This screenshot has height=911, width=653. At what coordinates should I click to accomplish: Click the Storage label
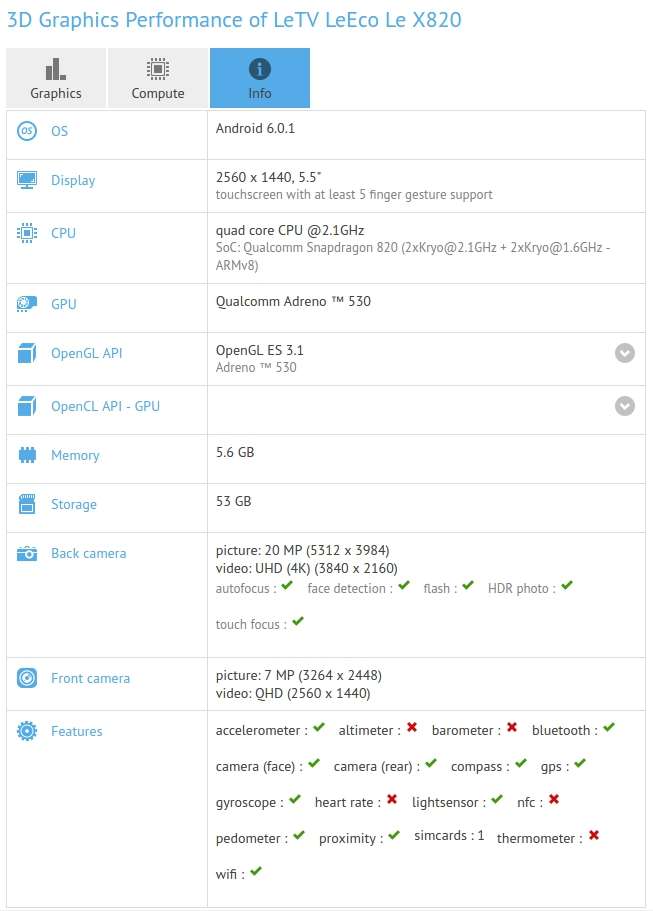point(74,504)
